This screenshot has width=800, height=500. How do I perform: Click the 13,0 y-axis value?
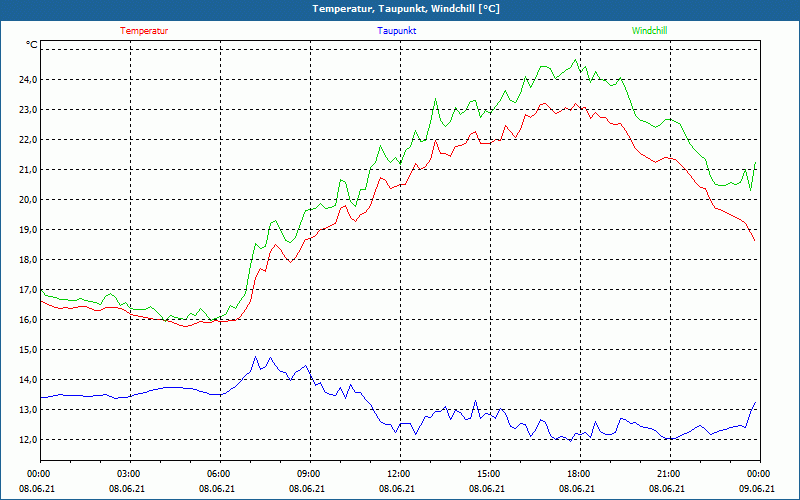click(29, 410)
